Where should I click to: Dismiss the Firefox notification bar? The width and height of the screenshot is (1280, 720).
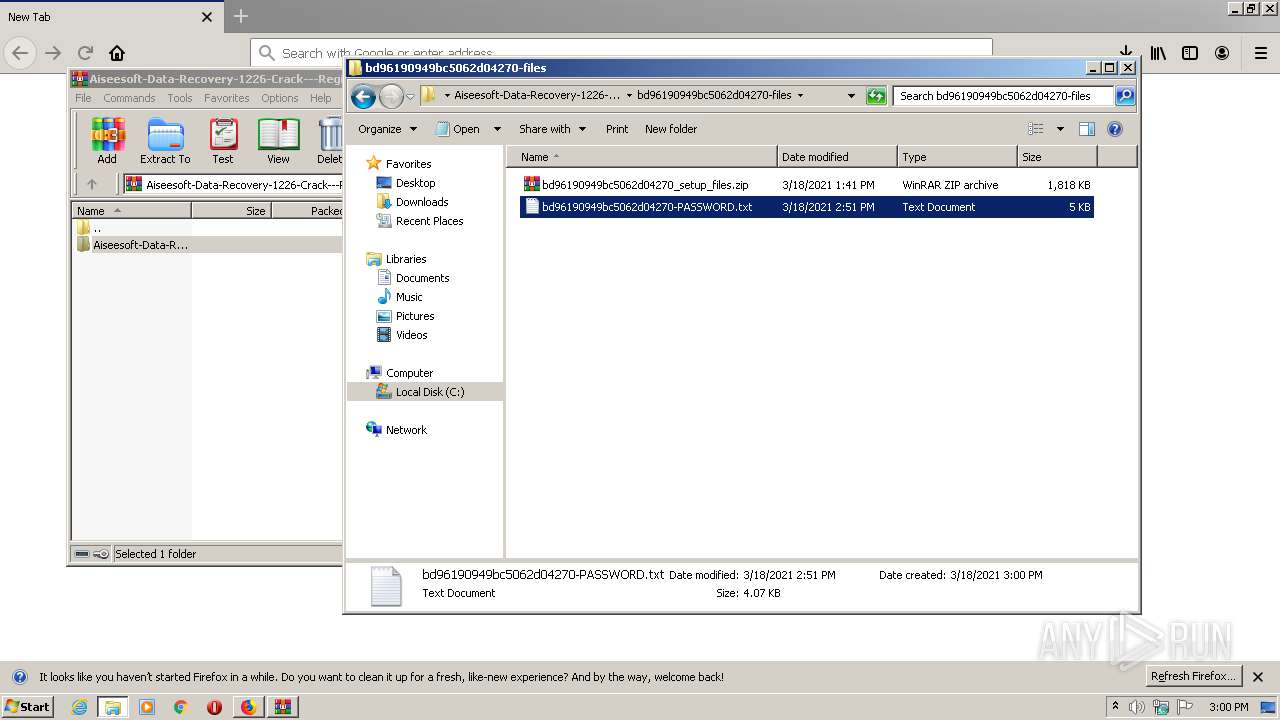pyautogui.click(x=1258, y=677)
